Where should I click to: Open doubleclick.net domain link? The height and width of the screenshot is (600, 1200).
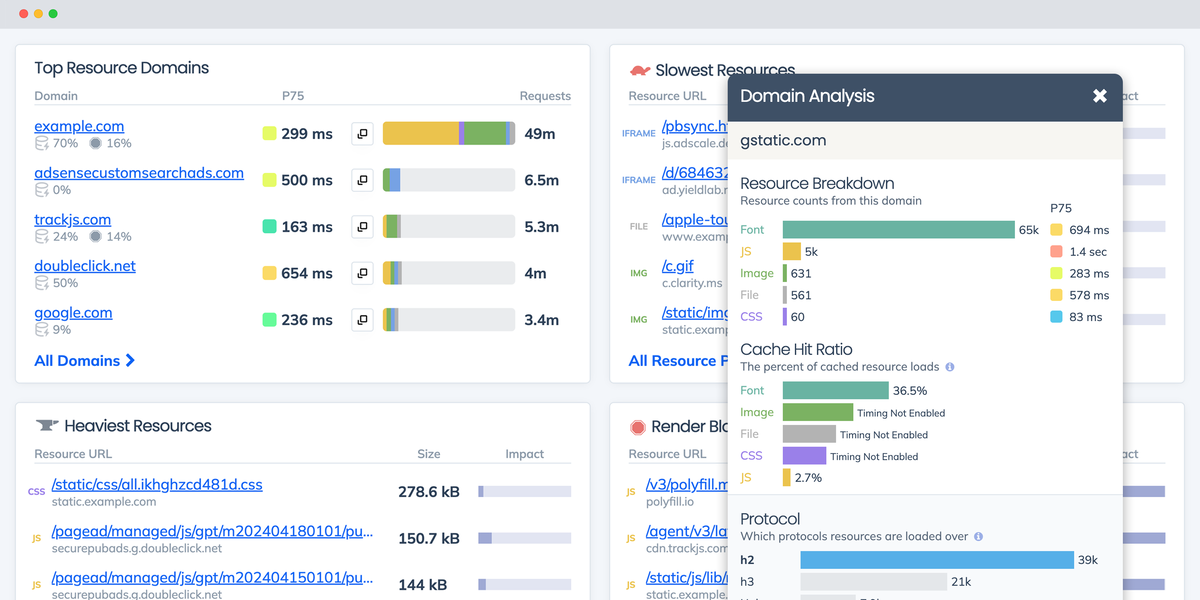(85, 266)
